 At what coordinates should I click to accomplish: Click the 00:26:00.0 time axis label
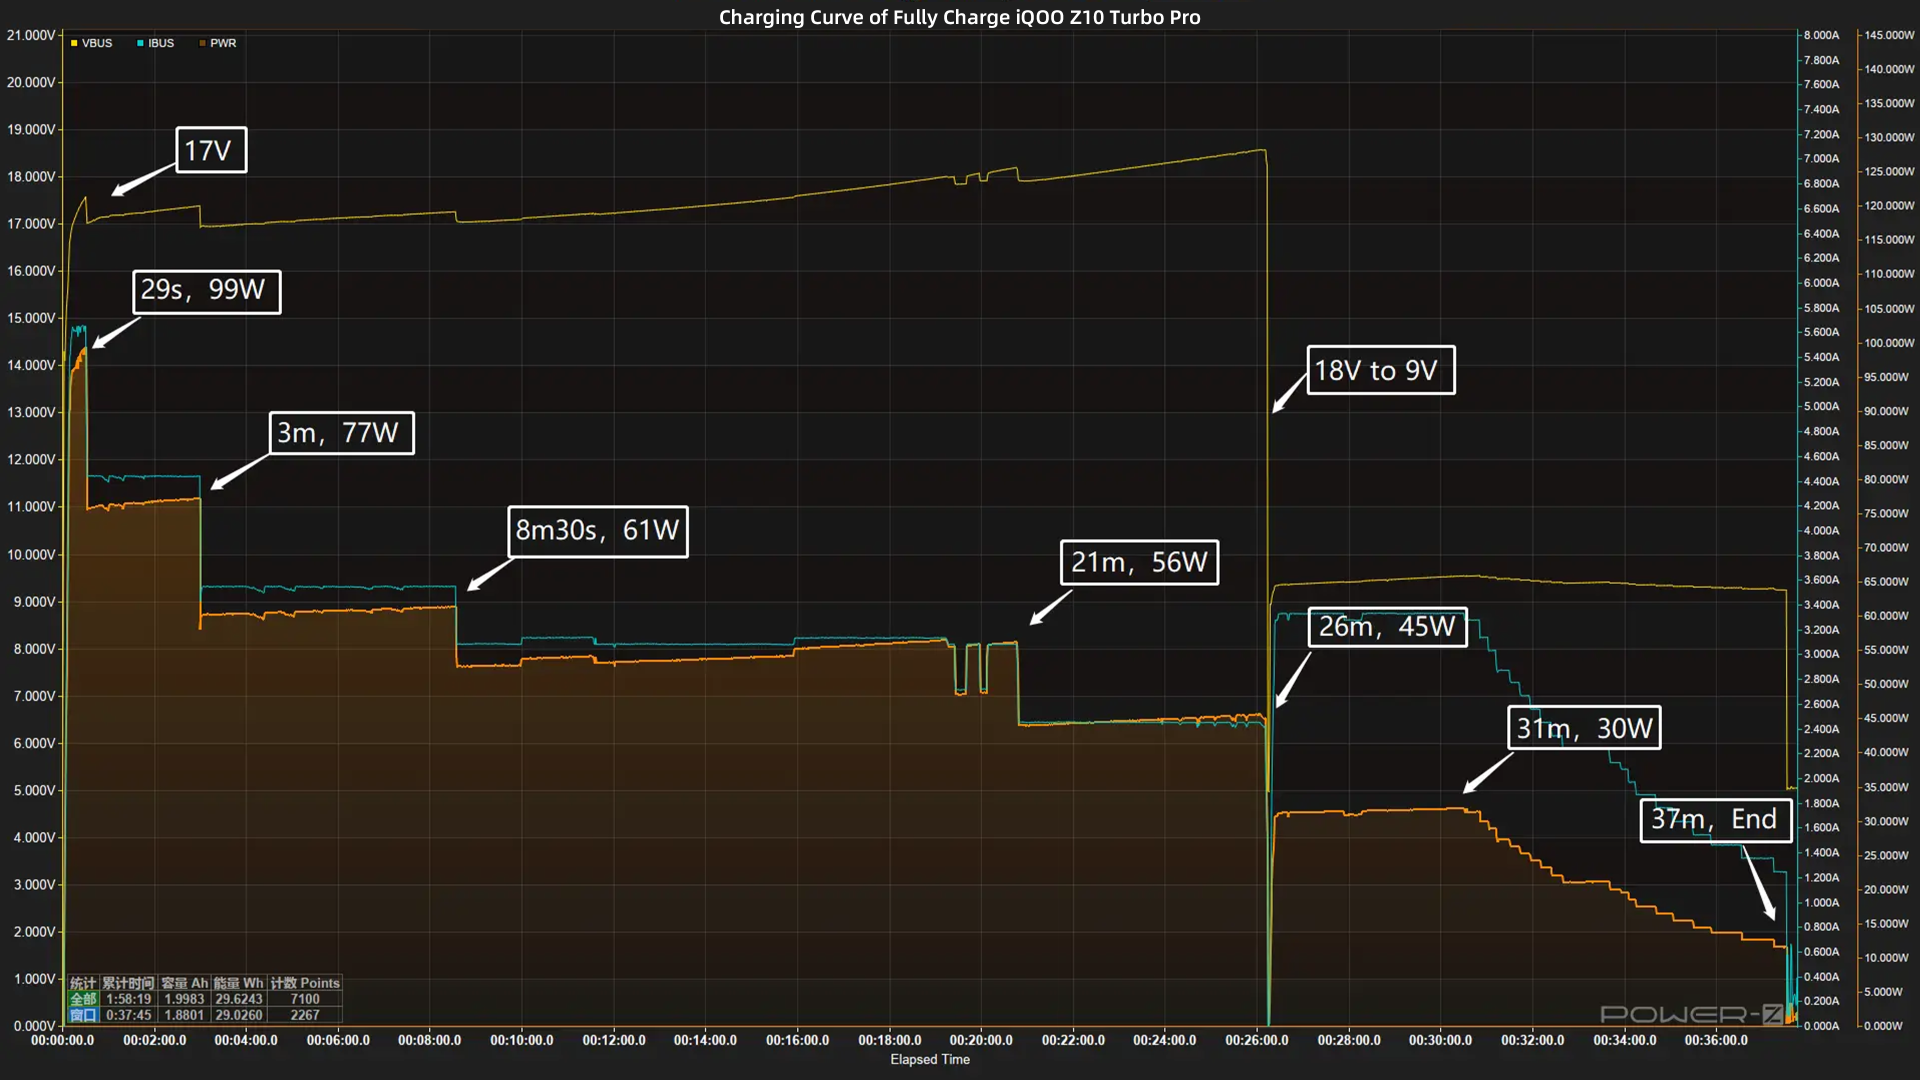click(x=1256, y=1040)
